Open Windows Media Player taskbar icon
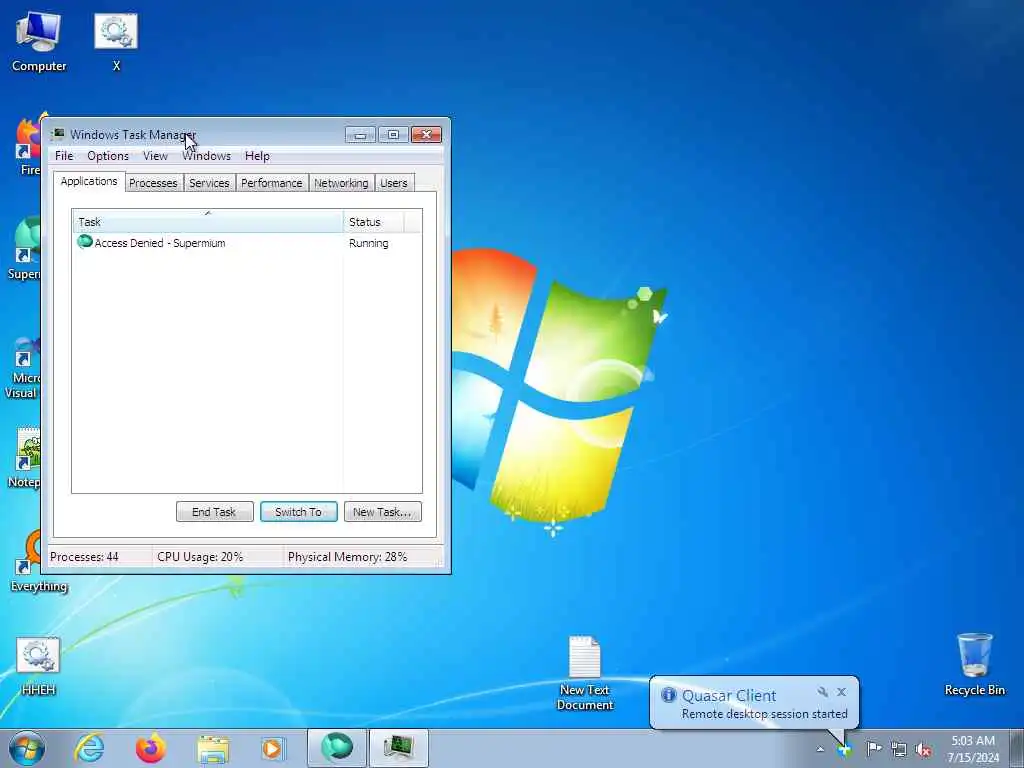1024x768 pixels. click(272, 748)
